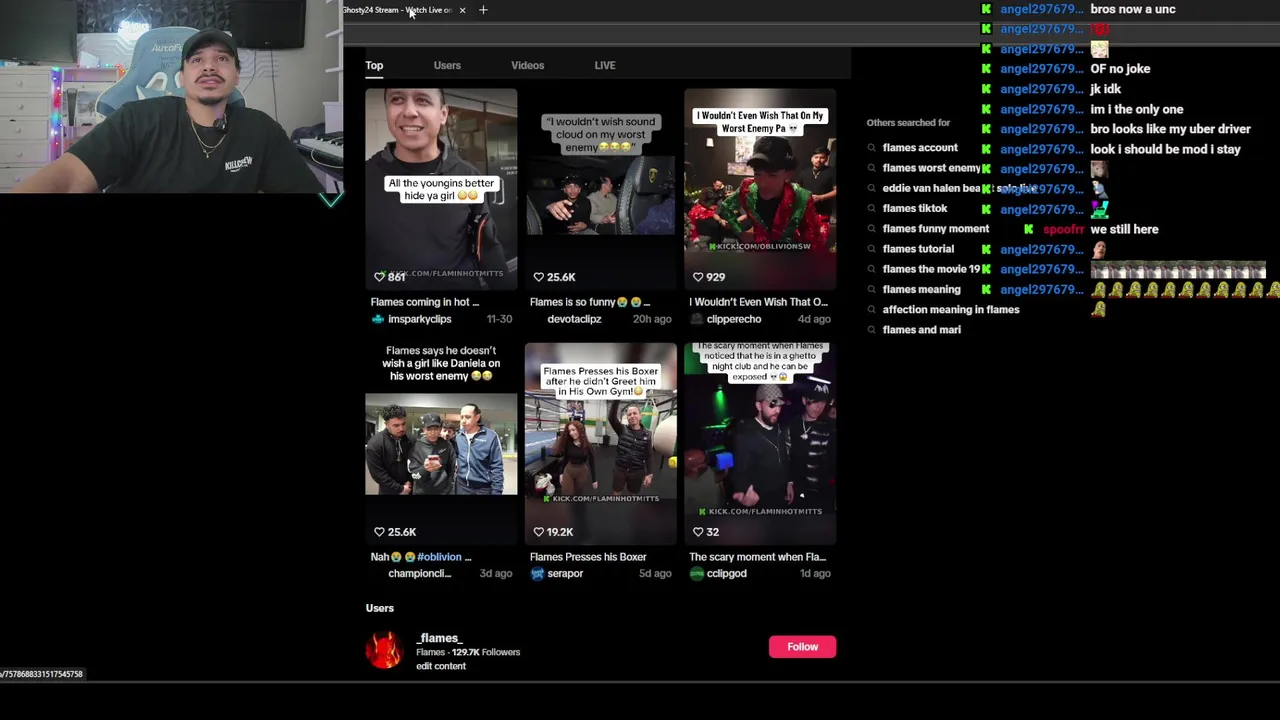
Task: Open _flames_ flaming devil avatar
Action: (383, 650)
